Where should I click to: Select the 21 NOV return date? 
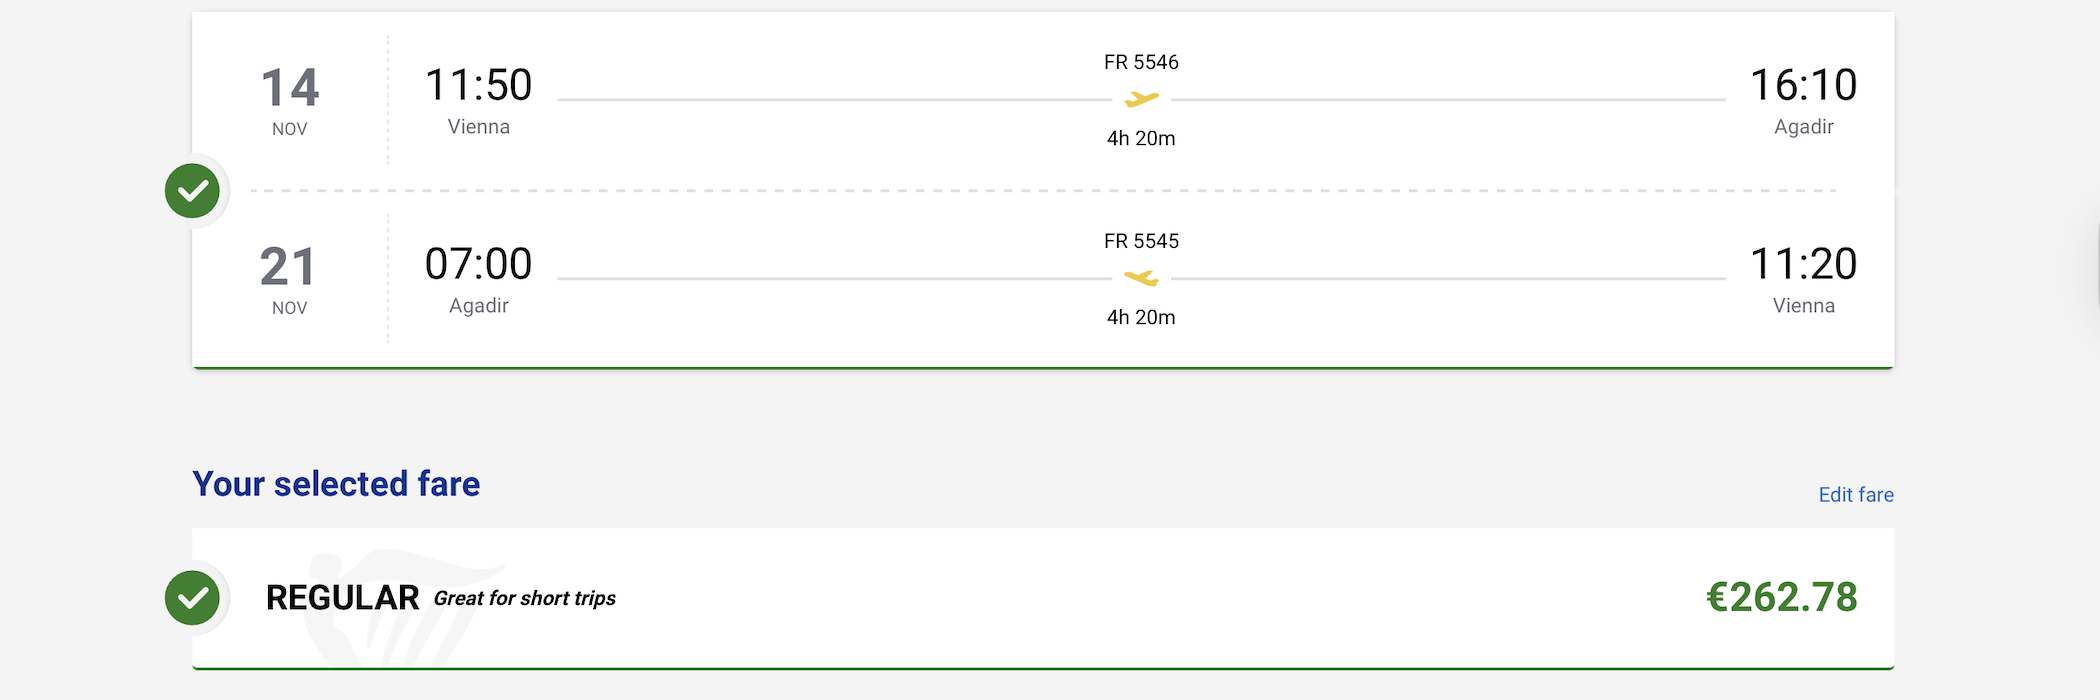coord(289,280)
